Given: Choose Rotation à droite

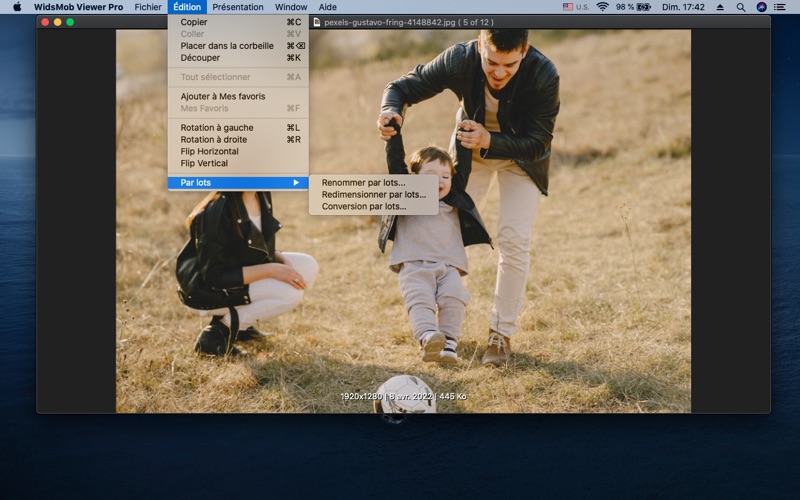Looking at the screenshot, I should pyautogui.click(x=238, y=139).
